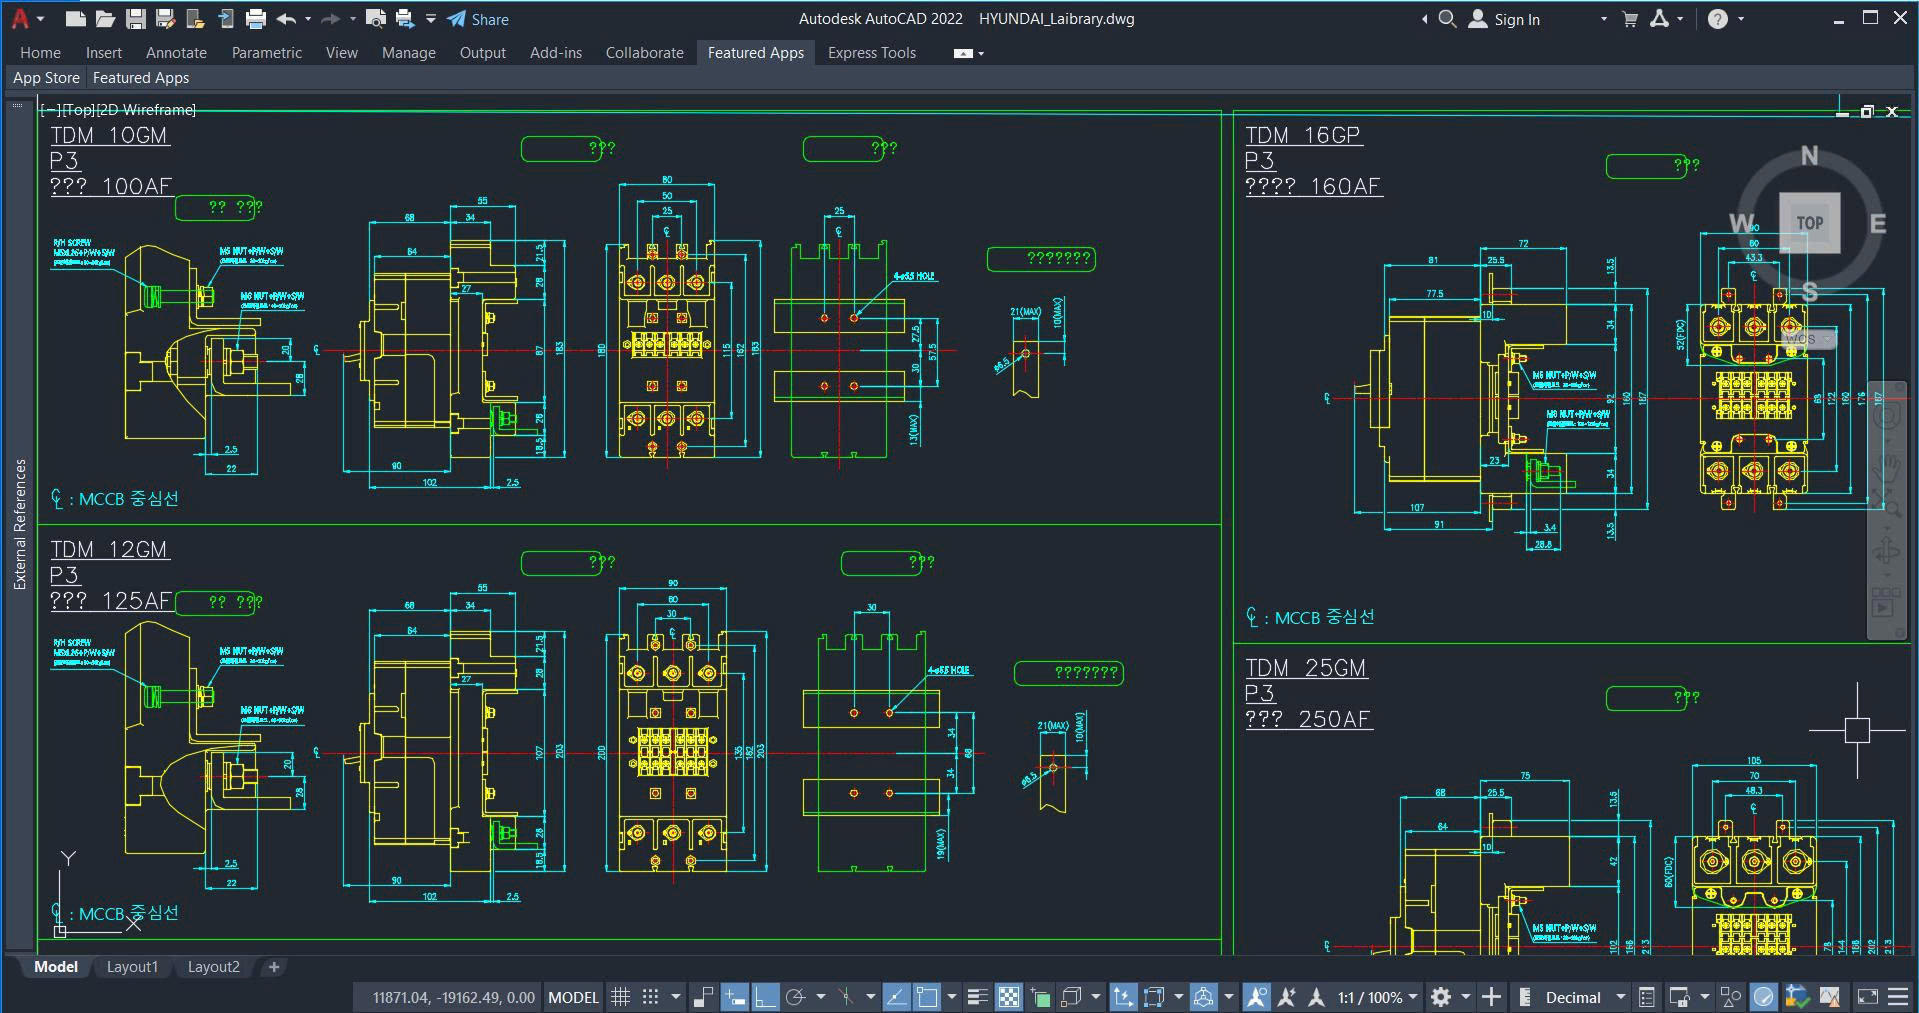Click the Open file folder icon
1919x1013 pixels.
[105, 18]
